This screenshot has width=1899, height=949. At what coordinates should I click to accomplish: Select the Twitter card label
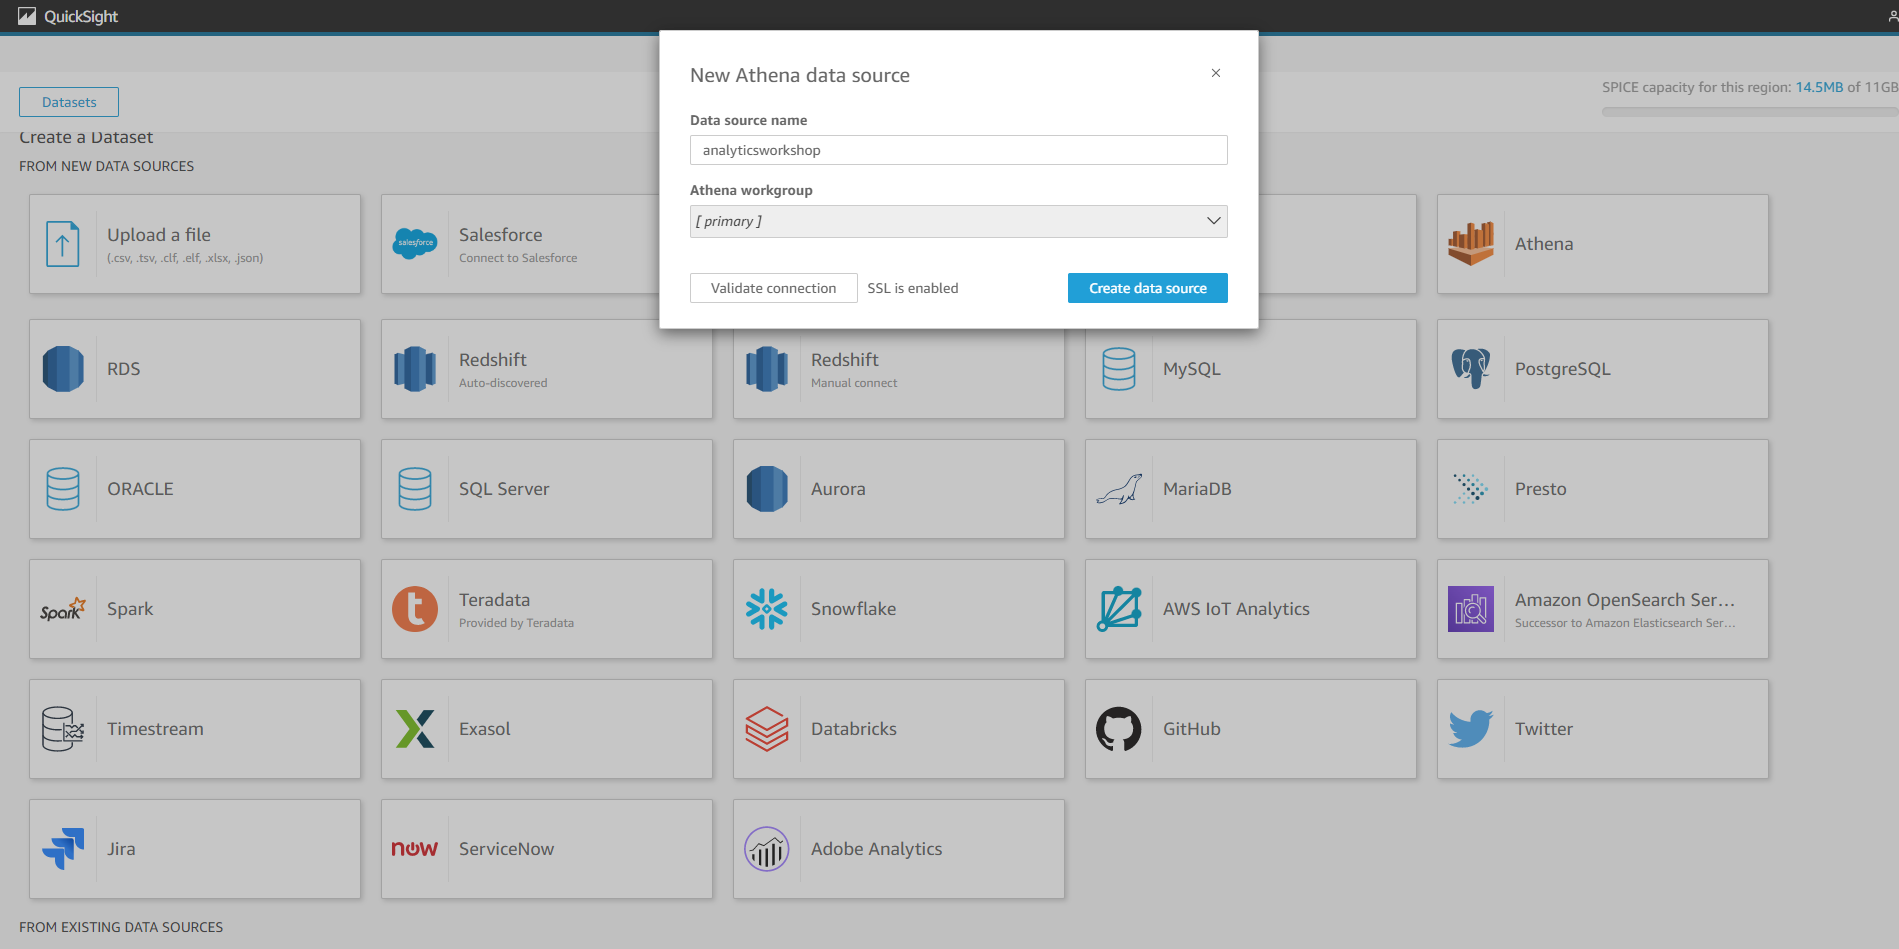click(x=1544, y=729)
